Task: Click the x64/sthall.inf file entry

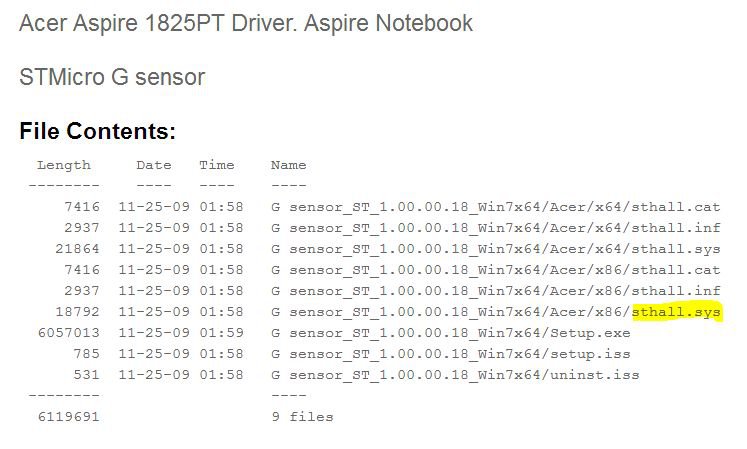Action: (495, 228)
